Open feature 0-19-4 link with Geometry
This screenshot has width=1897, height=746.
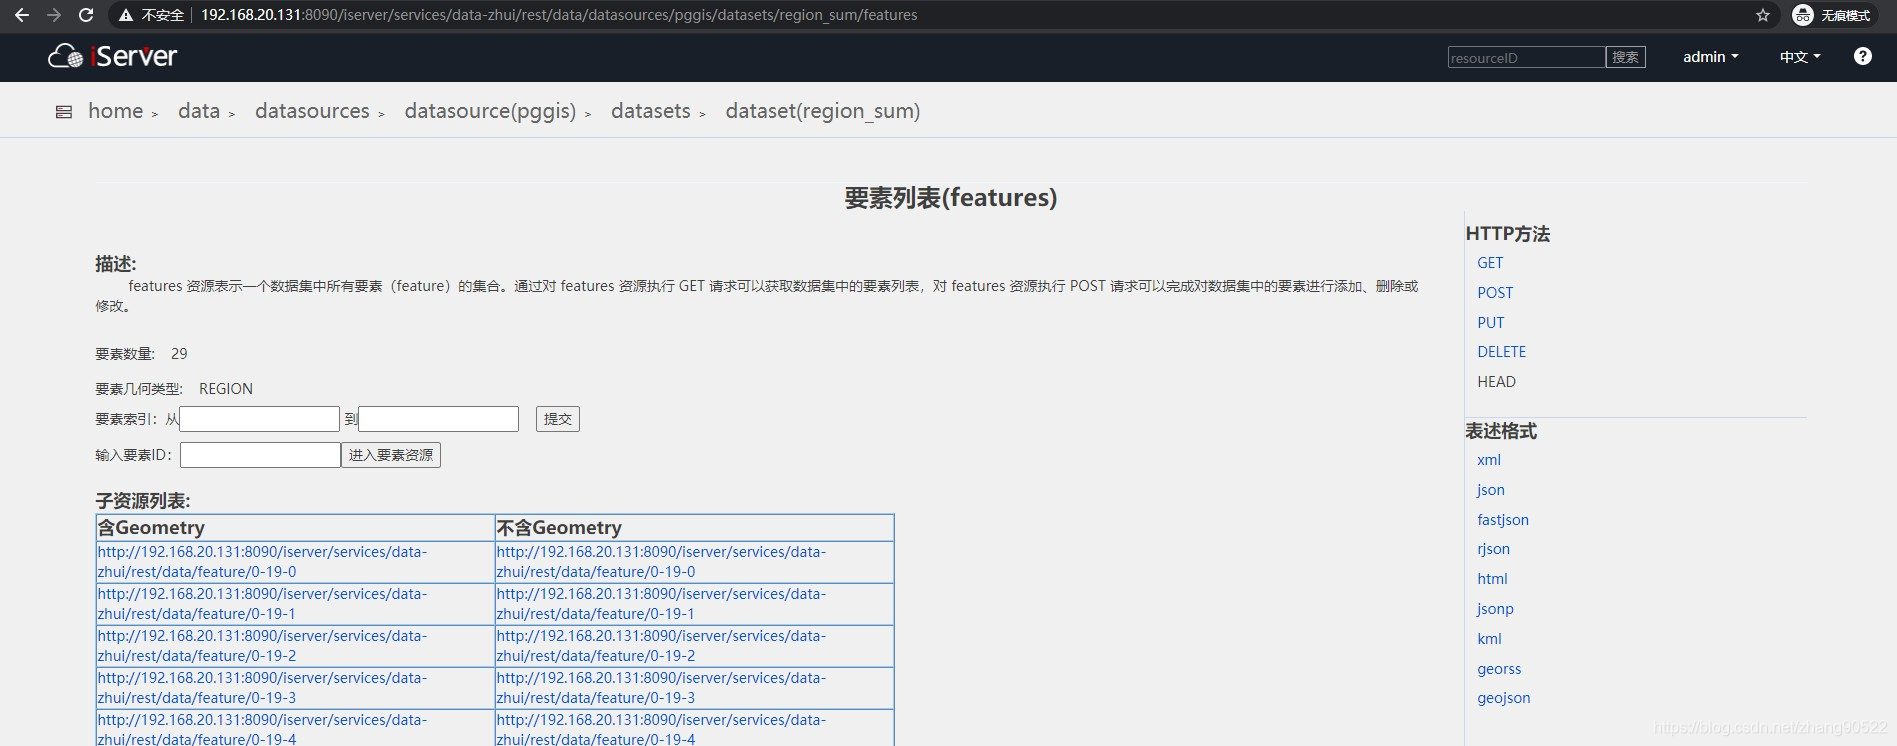click(x=262, y=729)
